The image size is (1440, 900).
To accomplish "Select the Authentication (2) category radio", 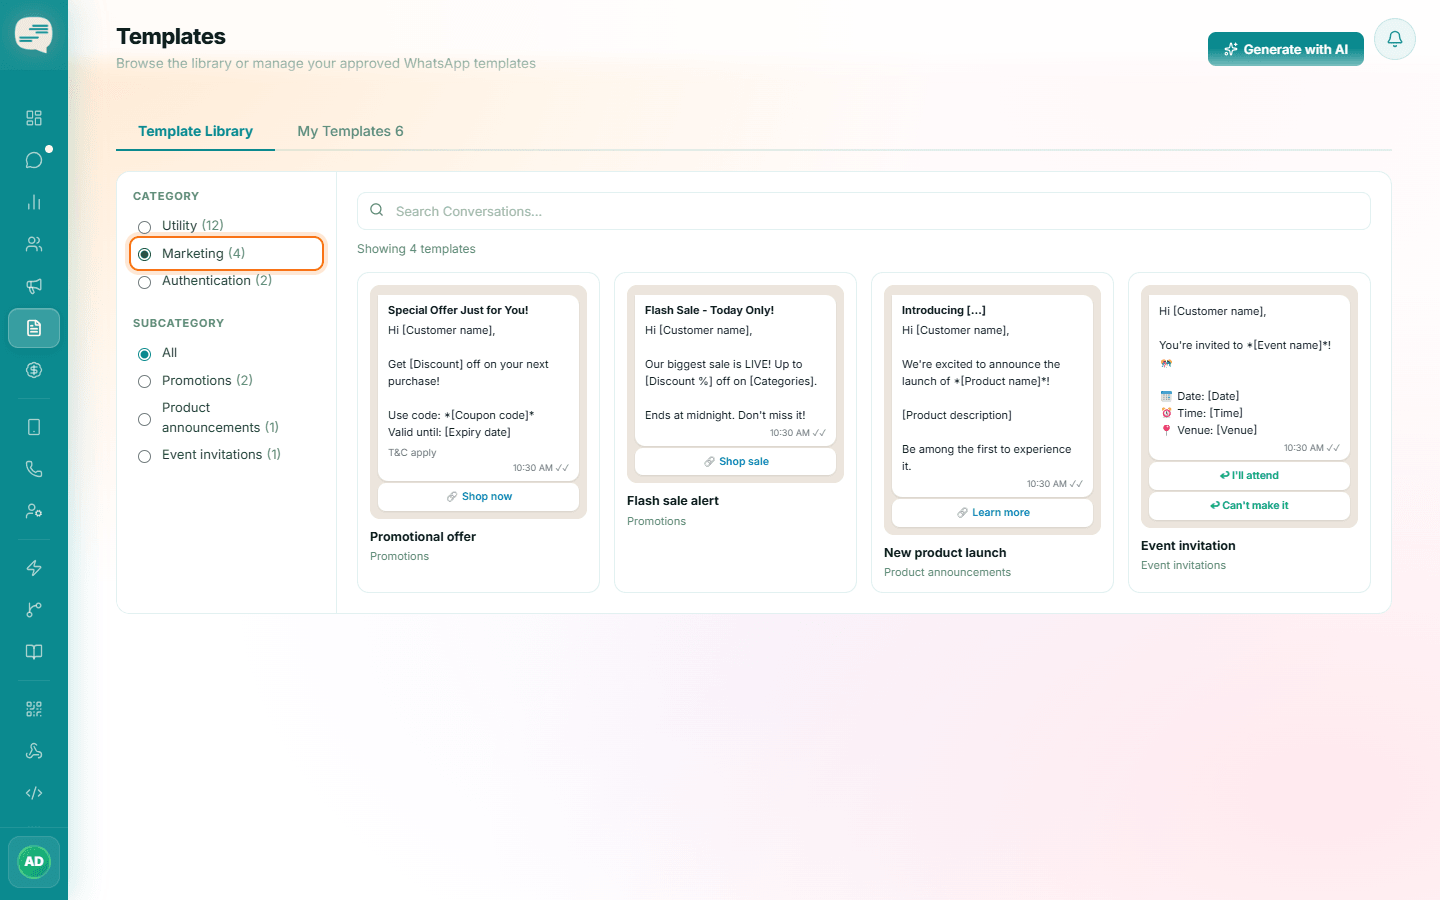I will click(145, 282).
